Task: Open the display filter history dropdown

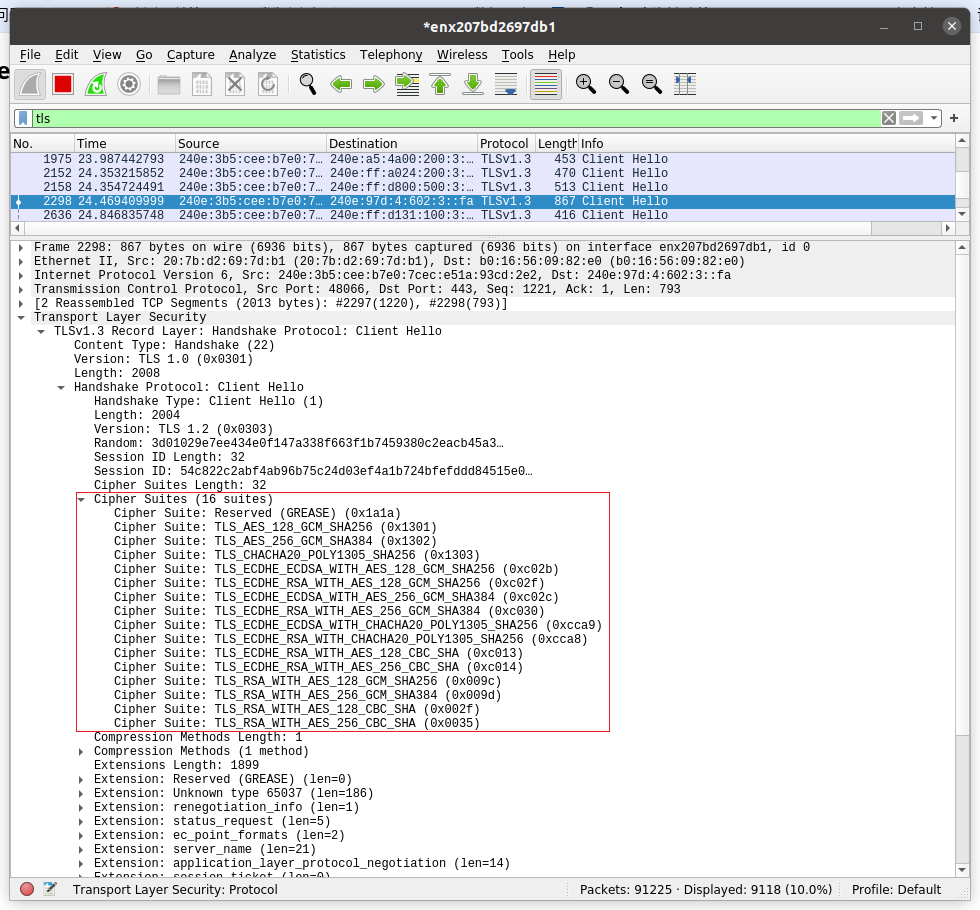Action: (x=935, y=118)
